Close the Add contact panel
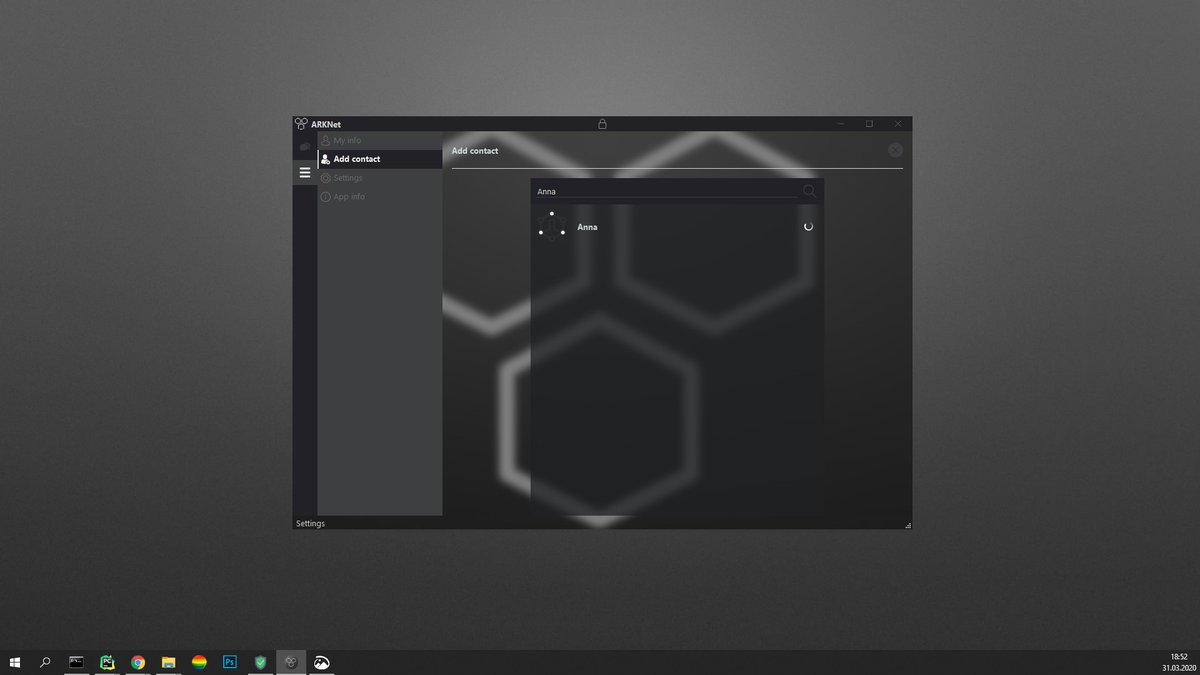The height and width of the screenshot is (675, 1200). pyautogui.click(x=895, y=150)
